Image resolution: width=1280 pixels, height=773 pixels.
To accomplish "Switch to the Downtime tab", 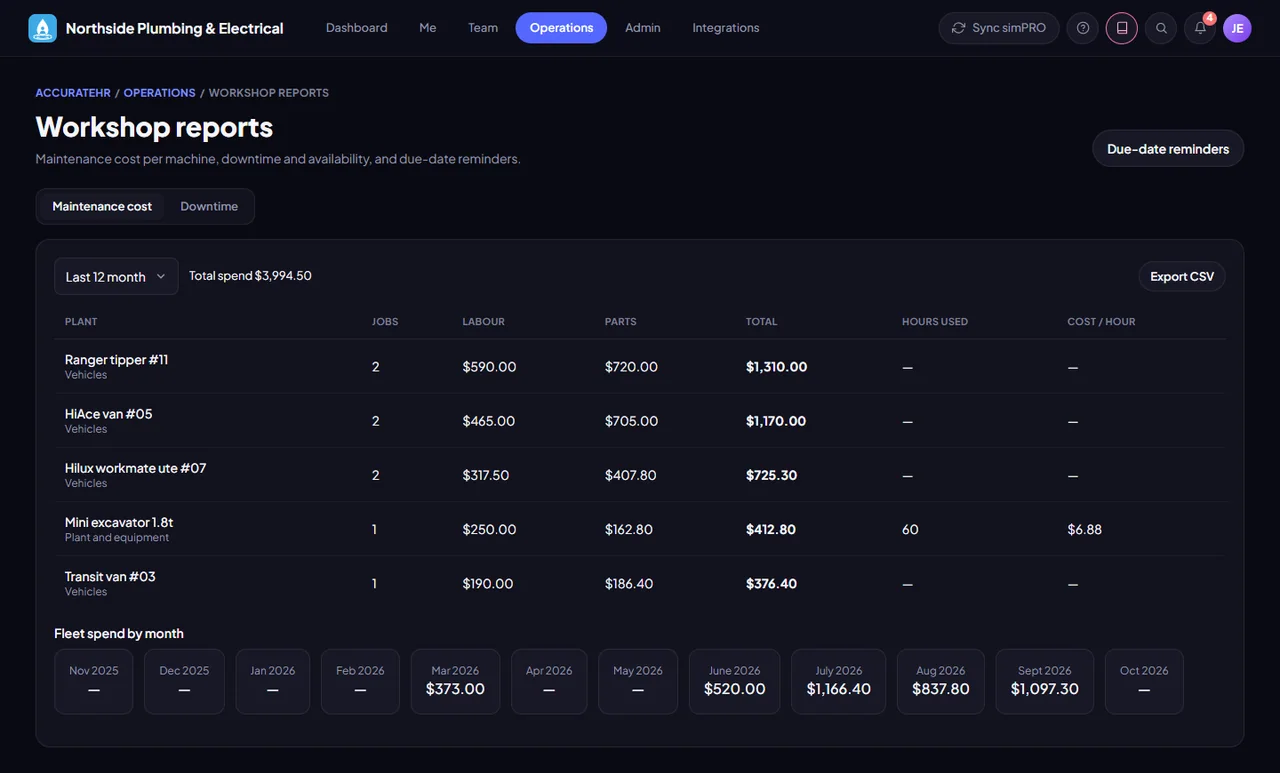I will 209,206.
